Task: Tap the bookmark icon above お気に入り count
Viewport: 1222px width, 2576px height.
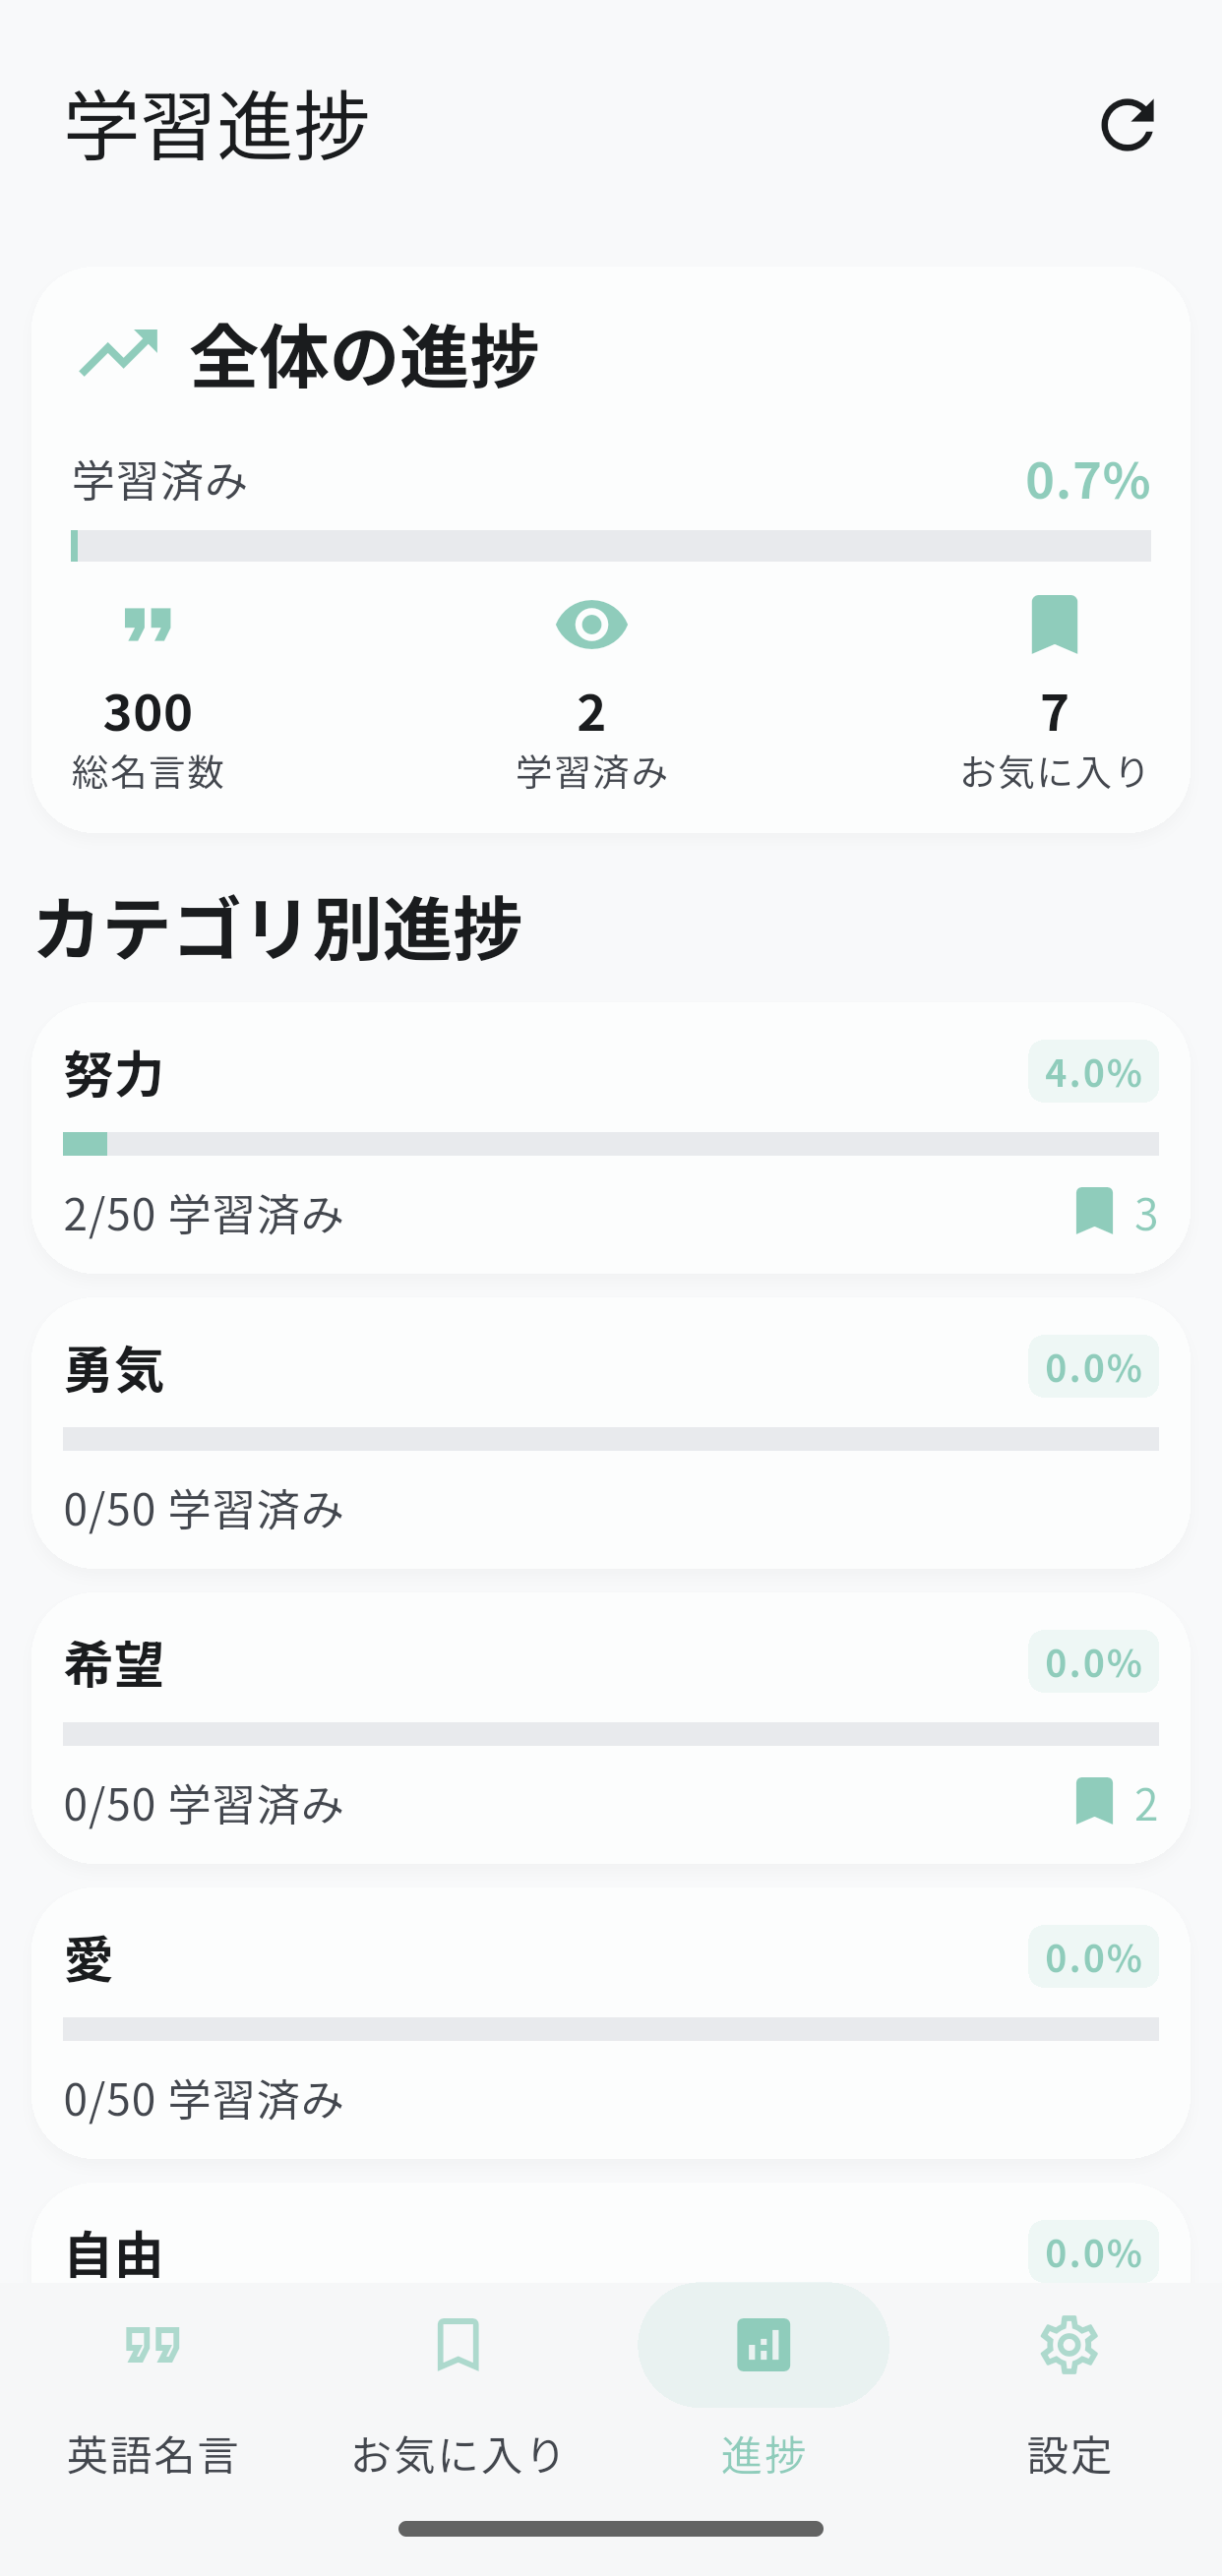Action: [x=1054, y=624]
